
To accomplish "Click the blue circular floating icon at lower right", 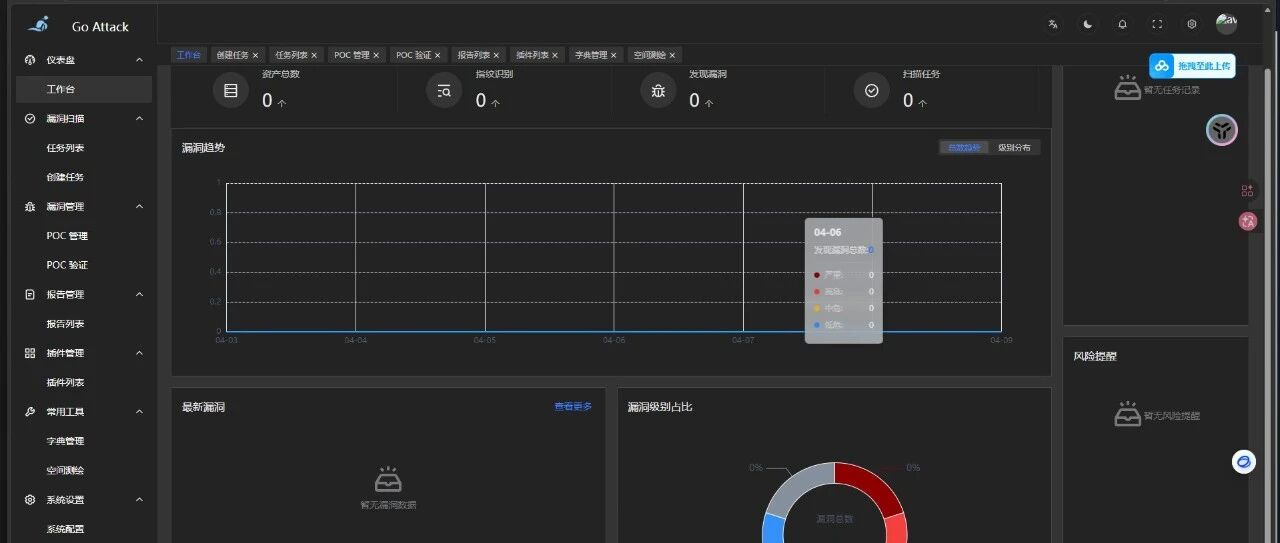I will 1243,462.
